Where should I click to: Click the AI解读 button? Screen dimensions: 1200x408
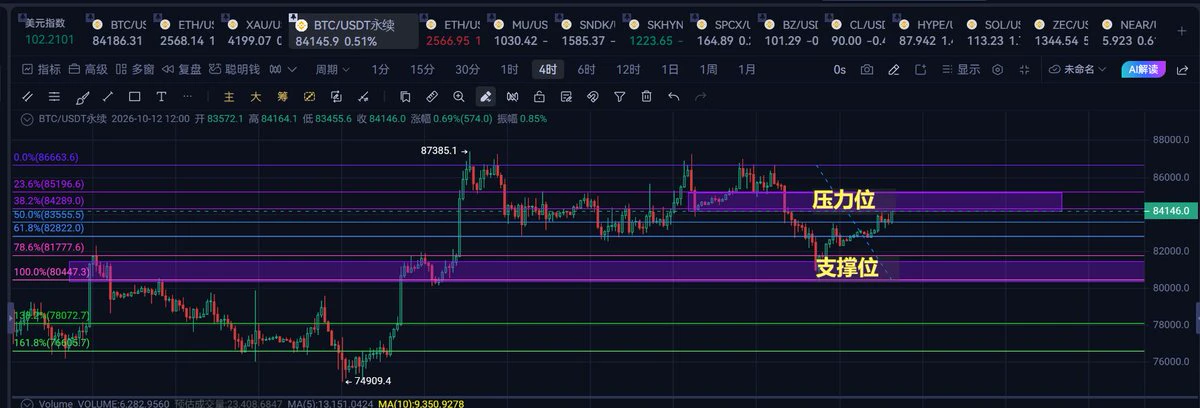pos(1142,70)
